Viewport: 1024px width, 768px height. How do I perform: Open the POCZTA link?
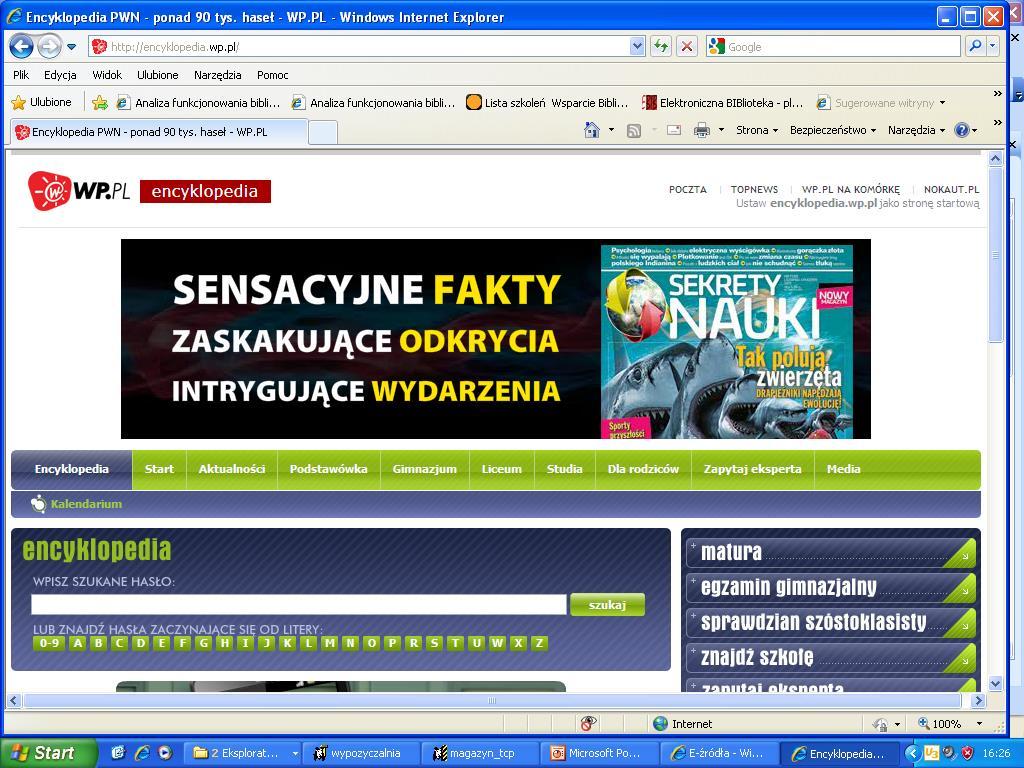pos(688,189)
